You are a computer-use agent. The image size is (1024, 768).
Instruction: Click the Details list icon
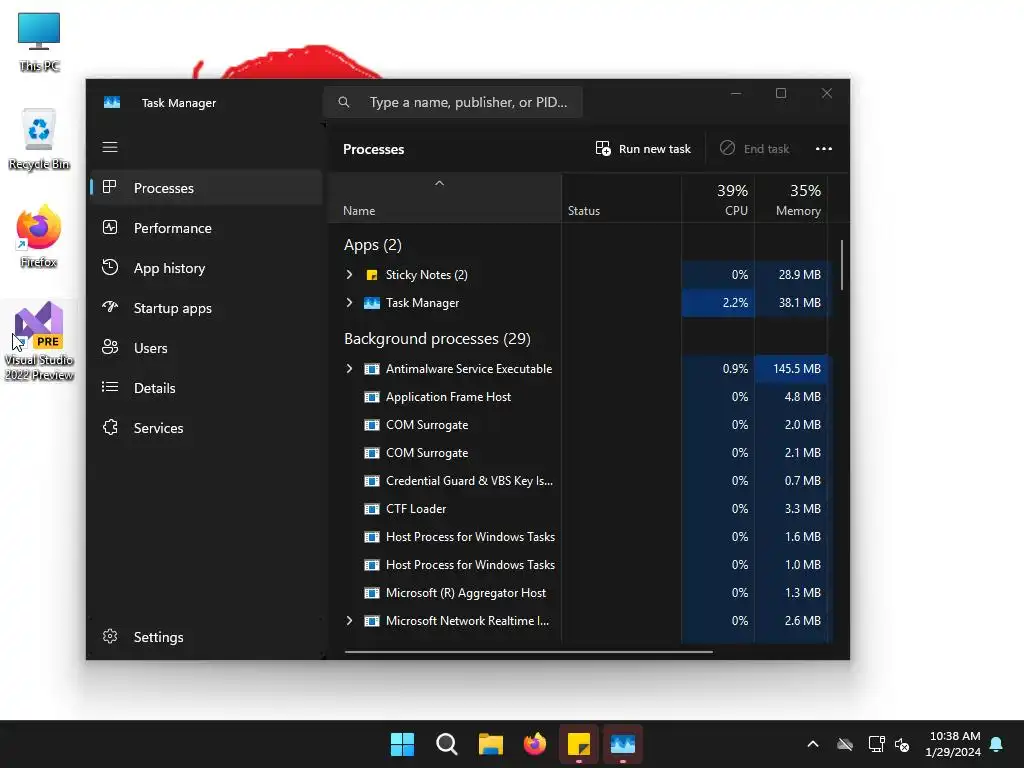point(110,387)
